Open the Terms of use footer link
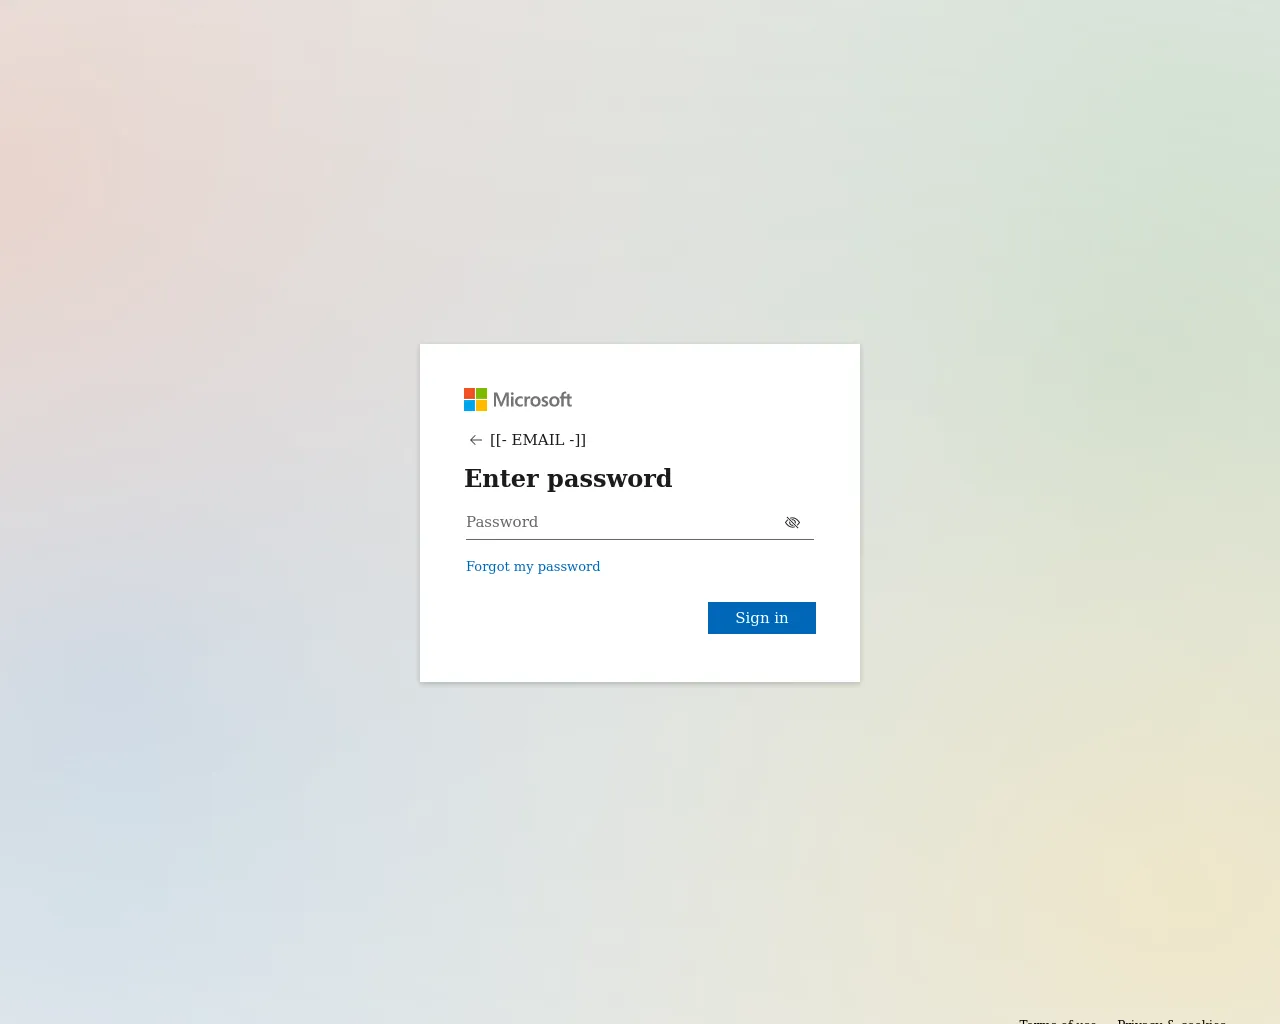Image resolution: width=1280 pixels, height=1024 pixels. (1058, 1021)
